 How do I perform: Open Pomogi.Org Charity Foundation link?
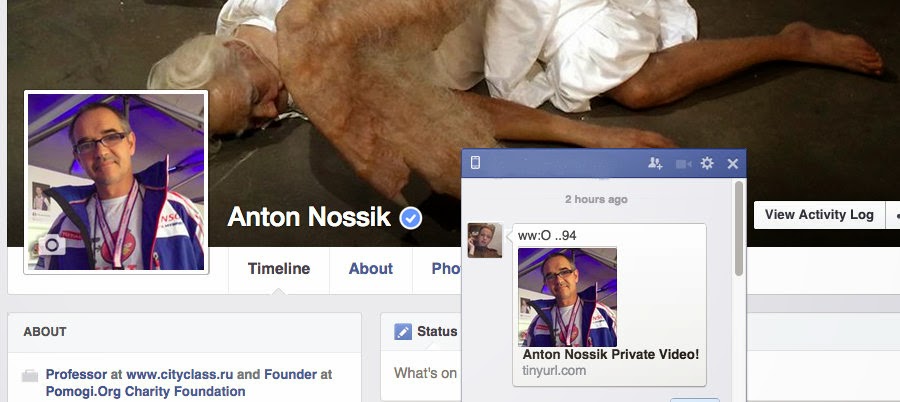(145, 392)
